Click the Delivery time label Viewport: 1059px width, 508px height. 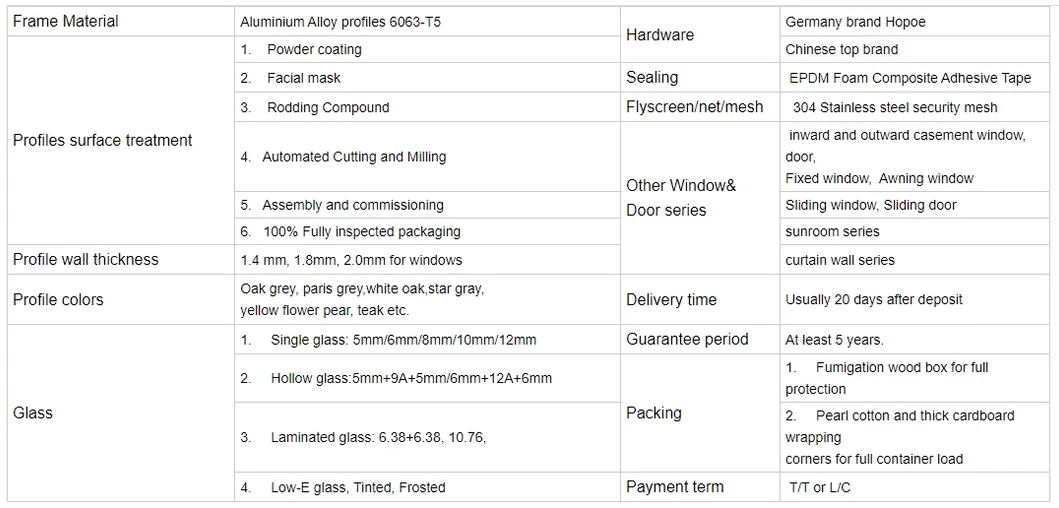(x=671, y=299)
